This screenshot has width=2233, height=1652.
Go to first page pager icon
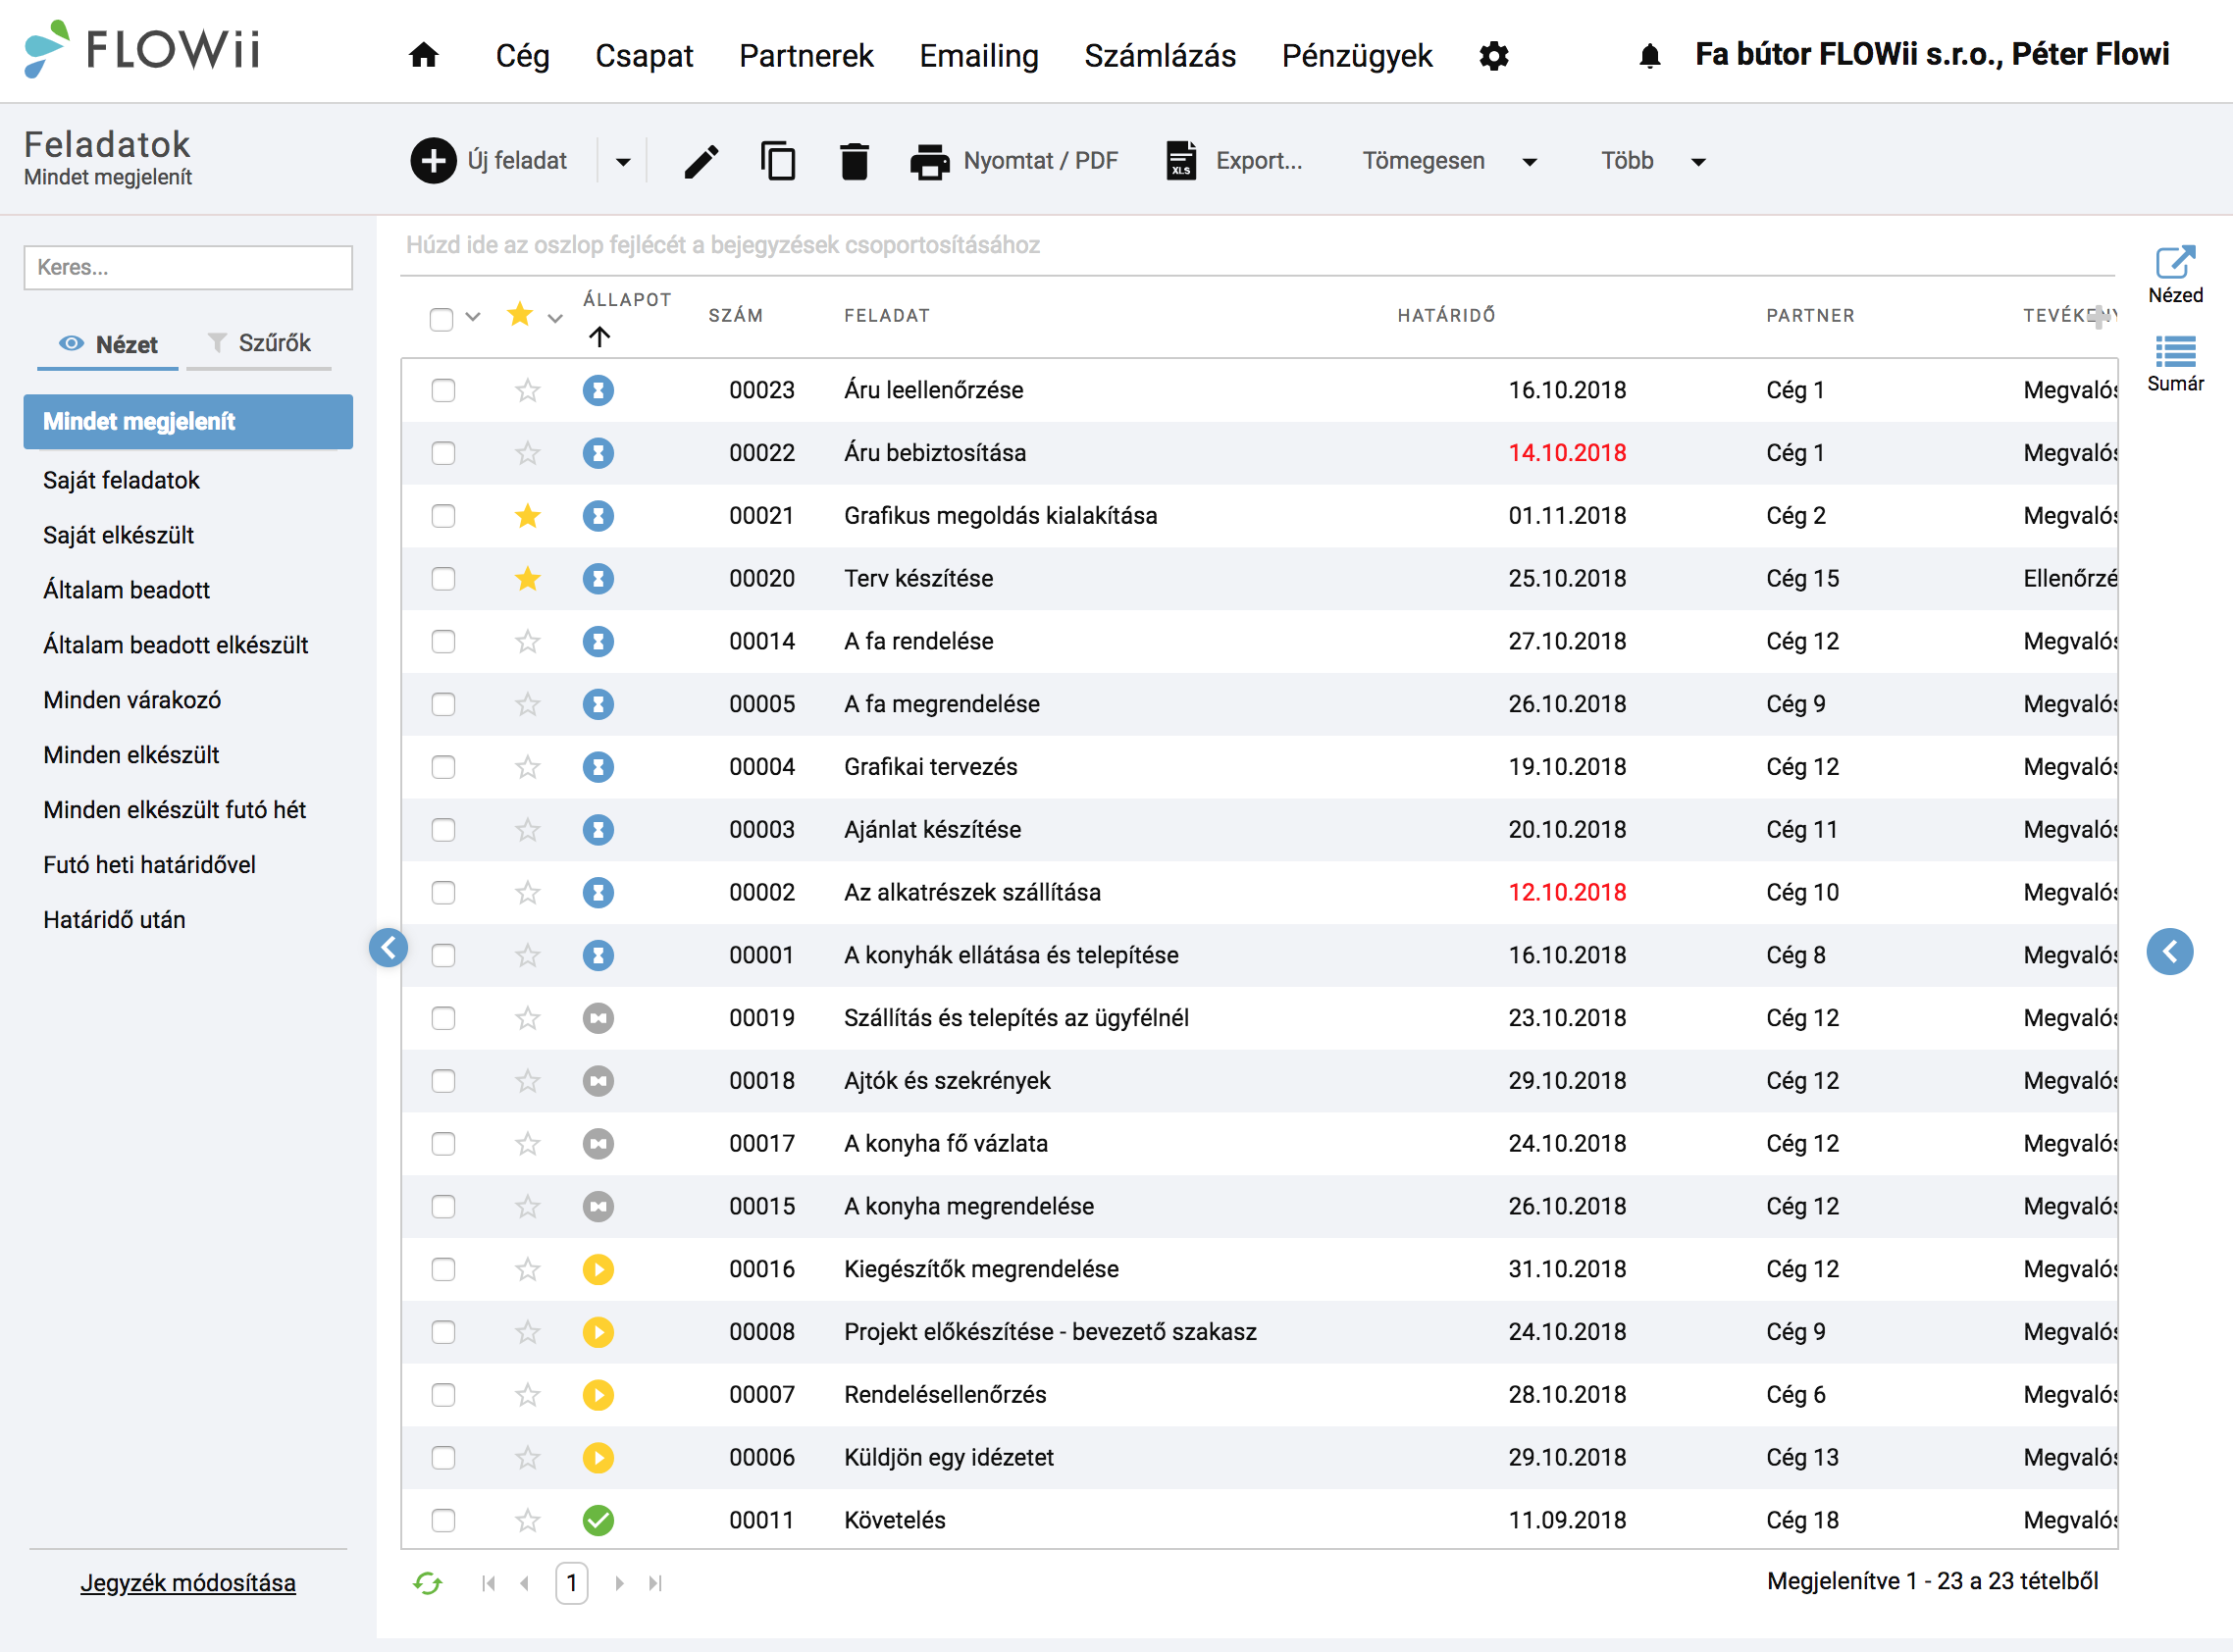coord(489,1583)
